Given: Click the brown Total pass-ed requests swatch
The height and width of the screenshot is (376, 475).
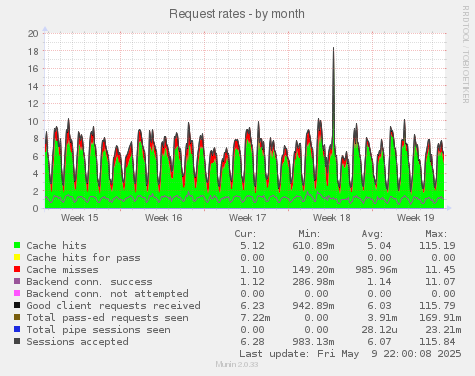Looking at the screenshot, I should (x=17, y=317).
